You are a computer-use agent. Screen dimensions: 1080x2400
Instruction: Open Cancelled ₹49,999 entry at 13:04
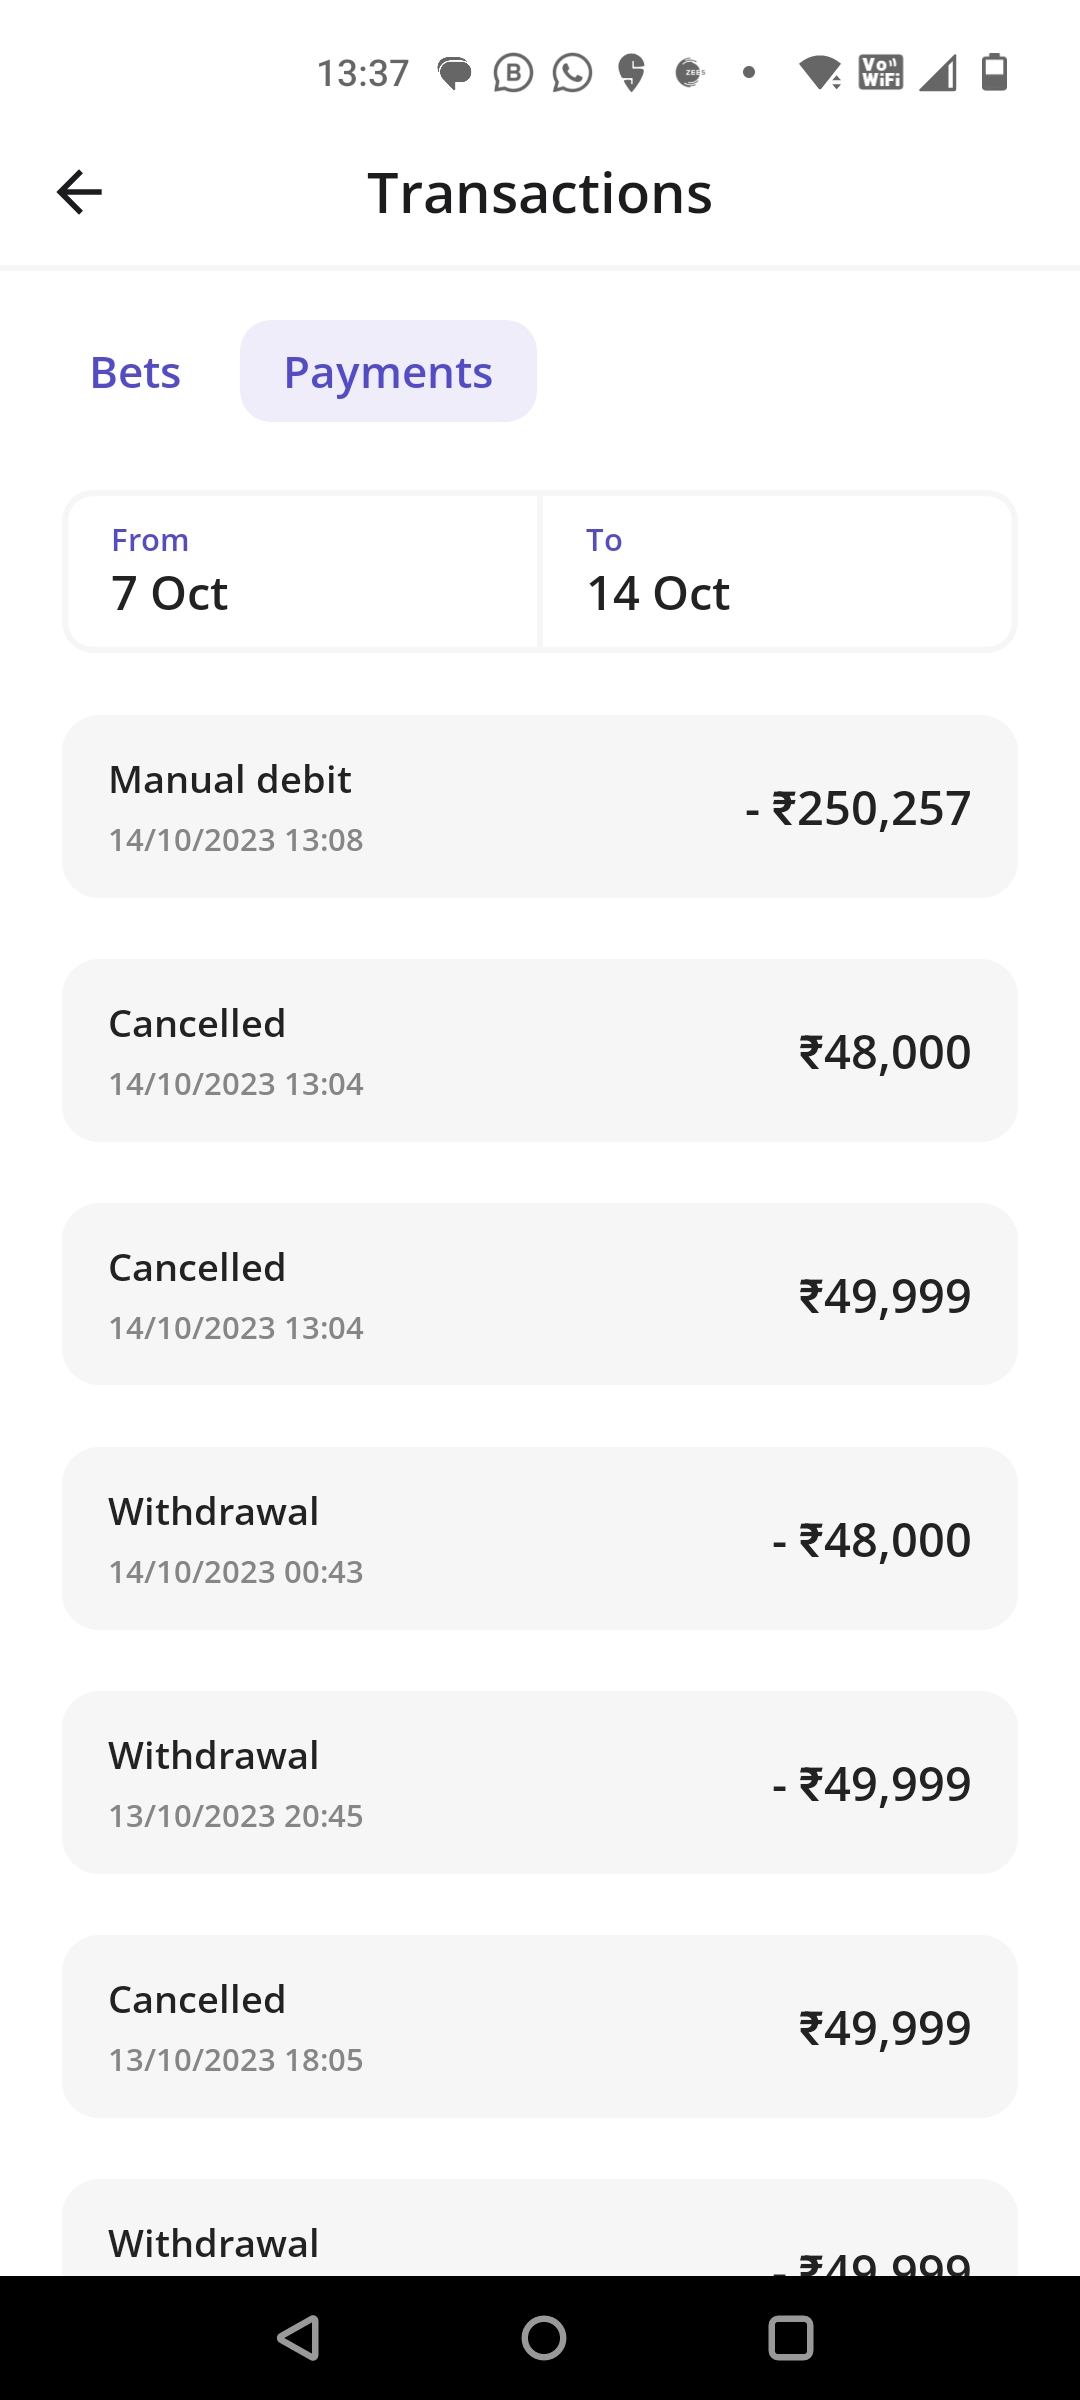point(540,1294)
